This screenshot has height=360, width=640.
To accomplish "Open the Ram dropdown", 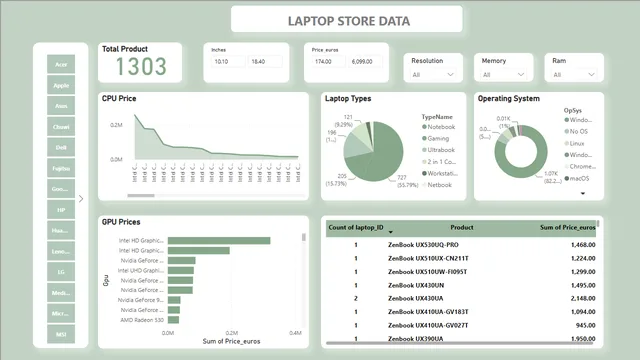I will (574, 75).
